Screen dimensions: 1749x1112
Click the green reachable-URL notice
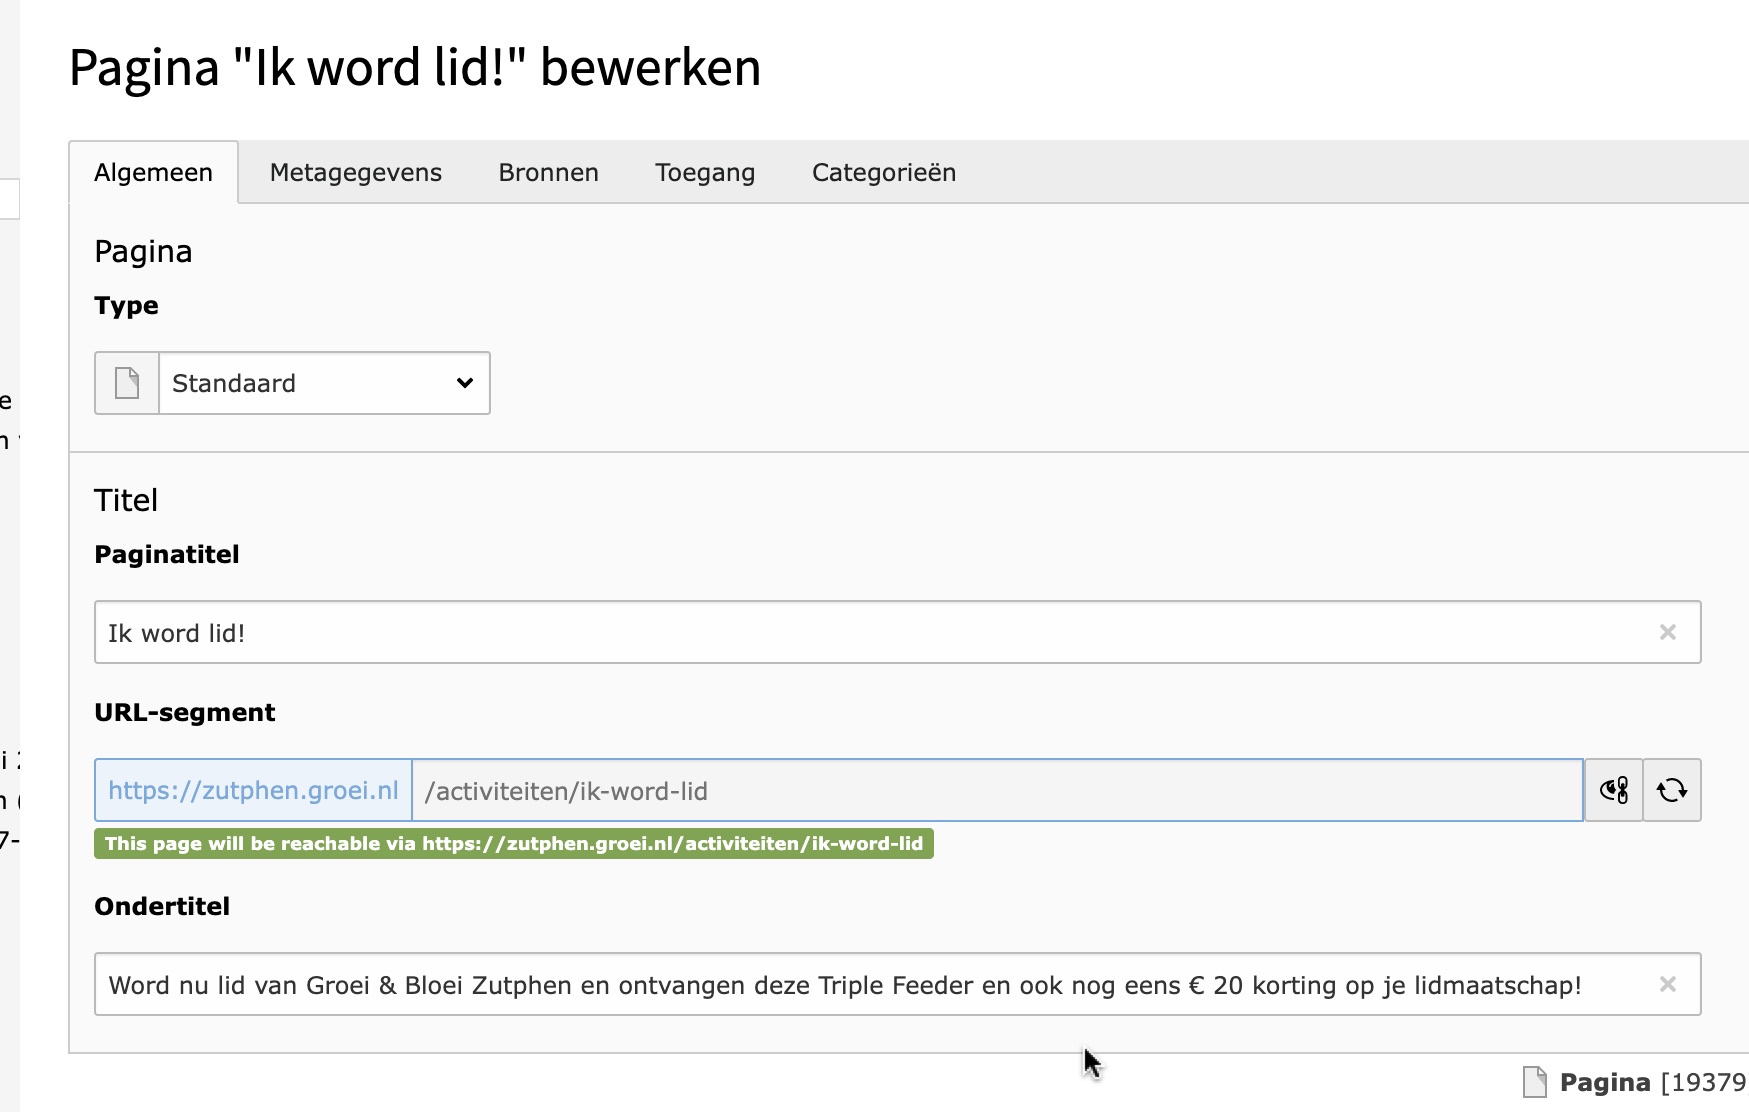(513, 843)
